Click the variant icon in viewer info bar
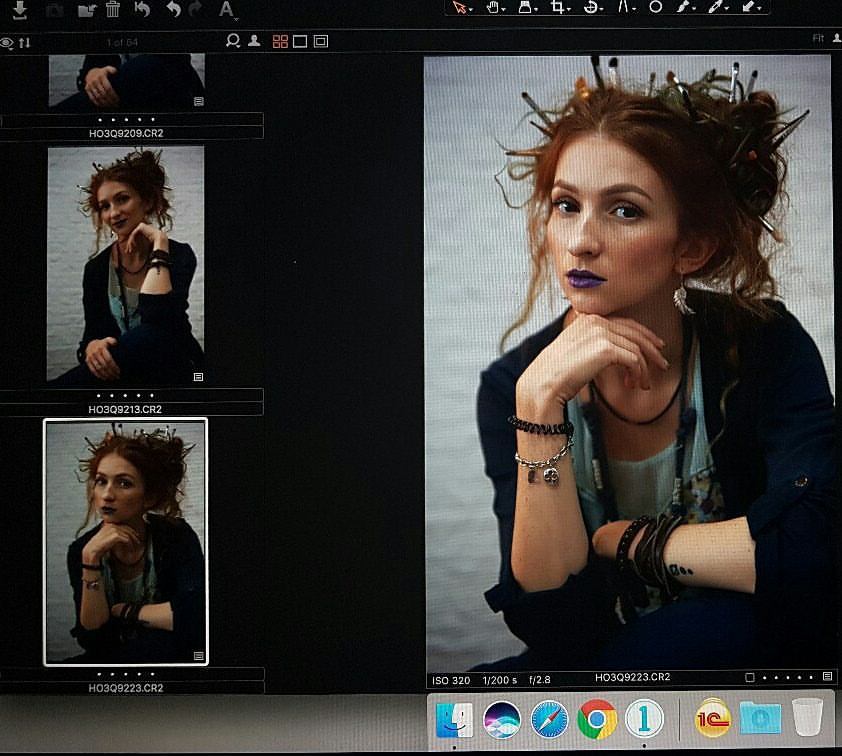 click(x=828, y=677)
